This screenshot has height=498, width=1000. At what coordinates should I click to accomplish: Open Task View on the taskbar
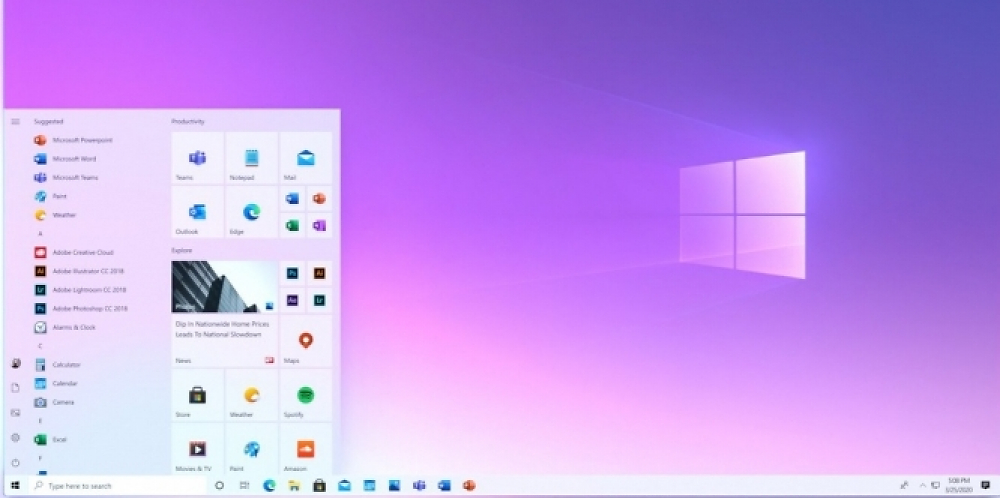[244, 486]
